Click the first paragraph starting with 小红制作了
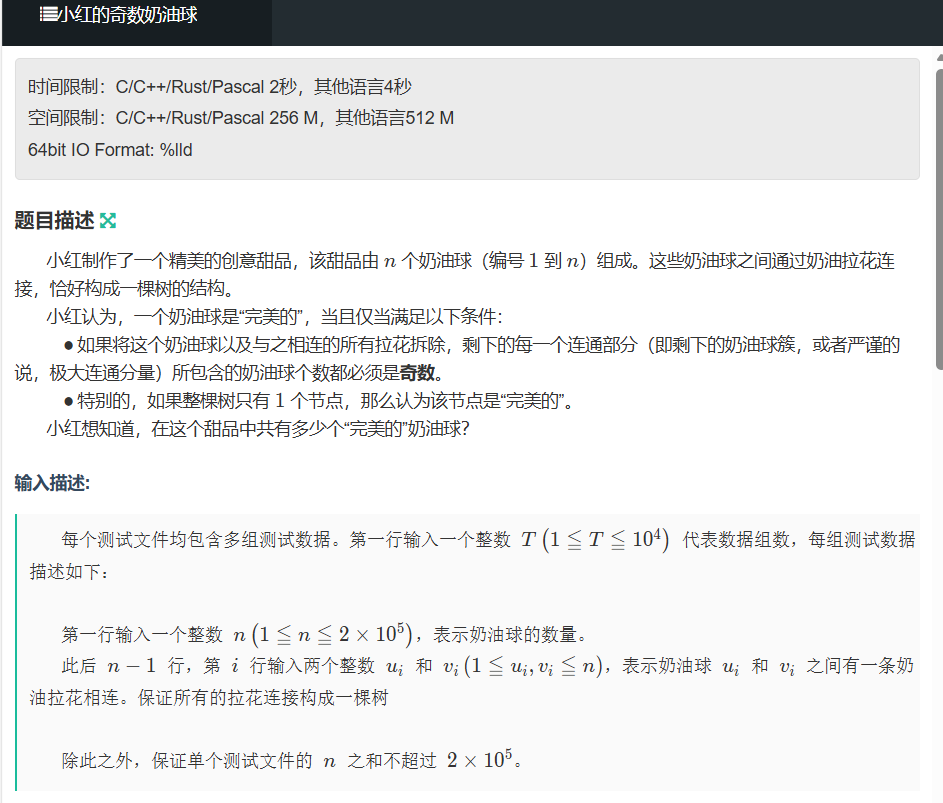This screenshot has height=803, width=943. tap(470, 262)
